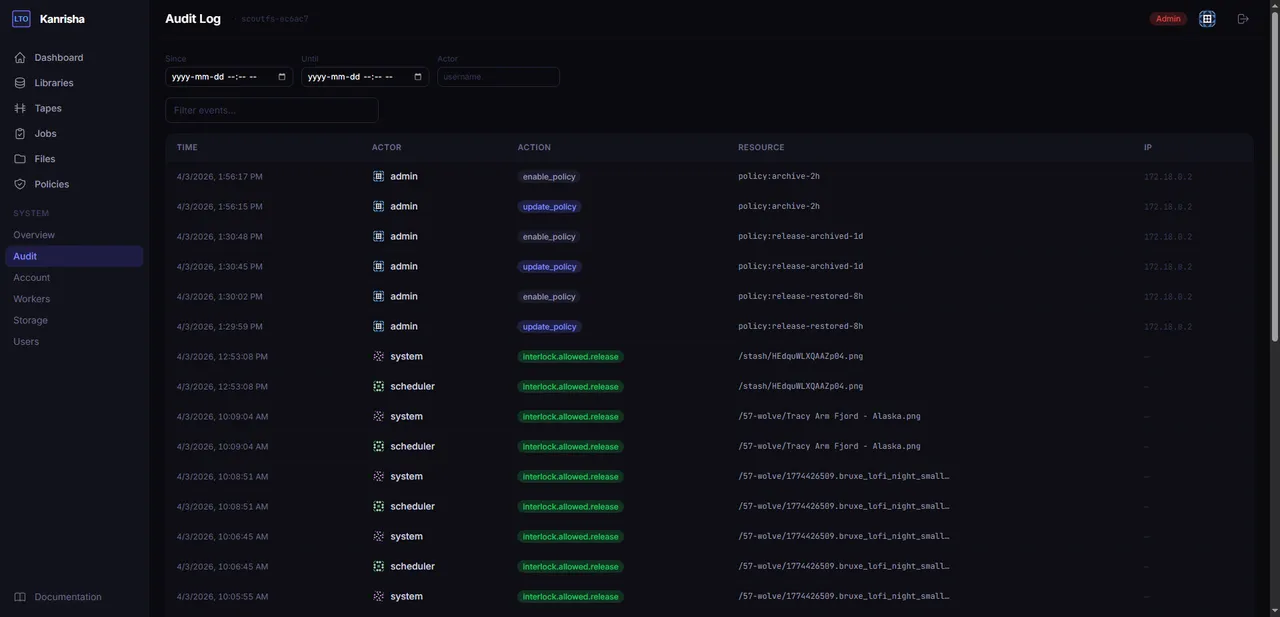
Task: Click the Libraries database icon
Action: pyautogui.click(x=19, y=82)
